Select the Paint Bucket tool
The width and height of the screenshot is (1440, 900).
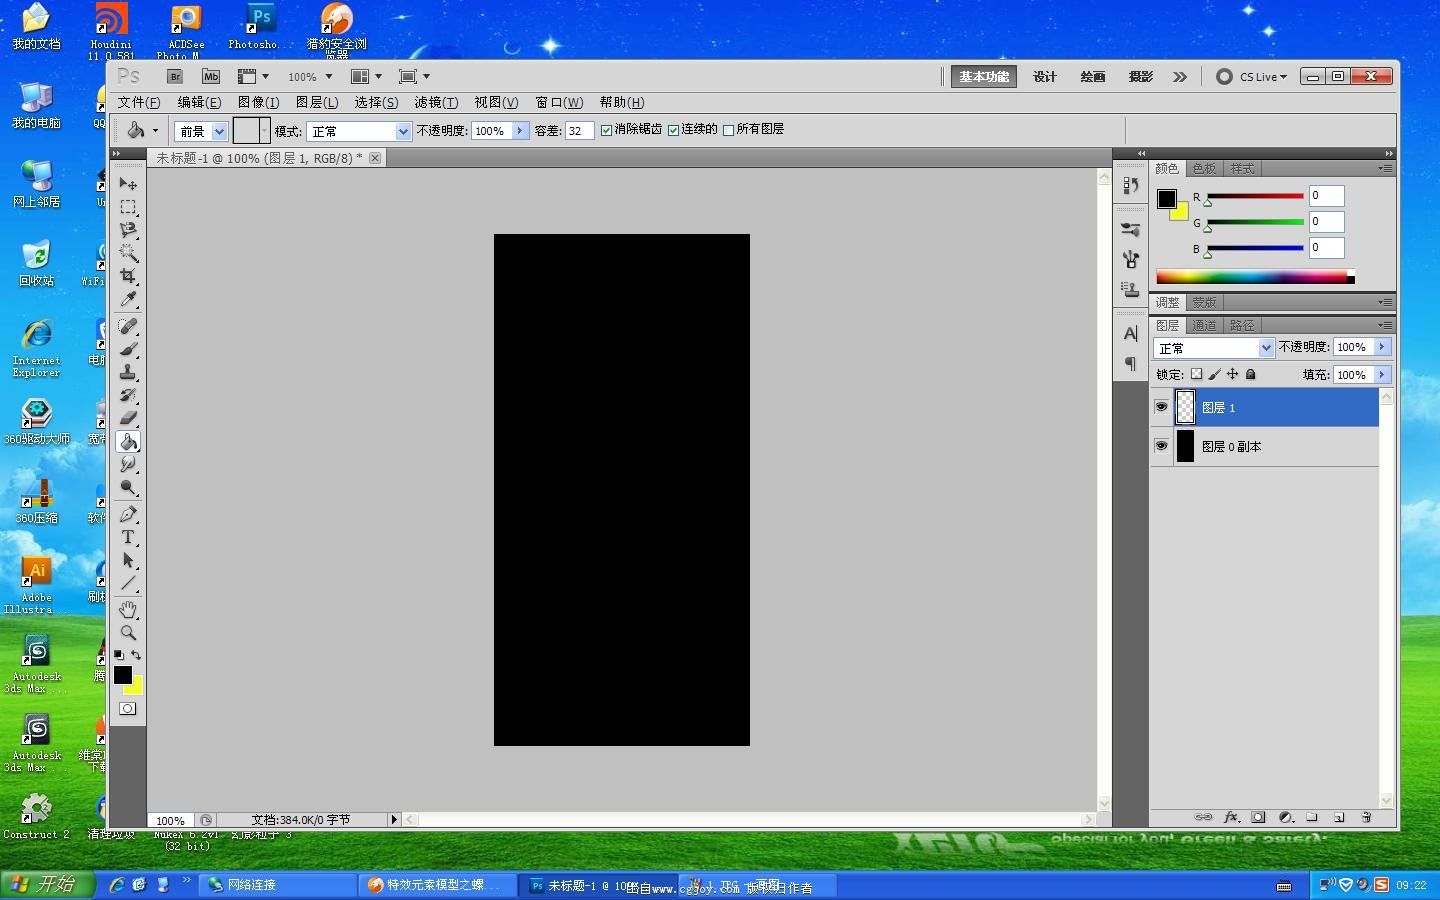128,441
